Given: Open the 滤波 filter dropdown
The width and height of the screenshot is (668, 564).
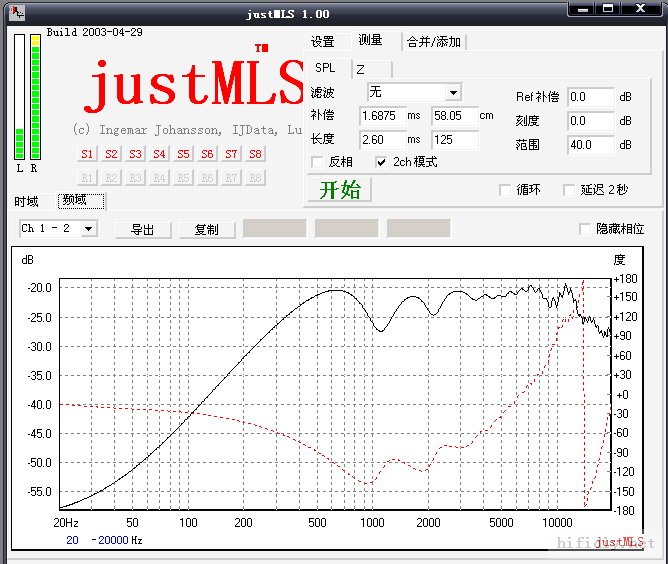Looking at the screenshot, I should (x=453, y=92).
